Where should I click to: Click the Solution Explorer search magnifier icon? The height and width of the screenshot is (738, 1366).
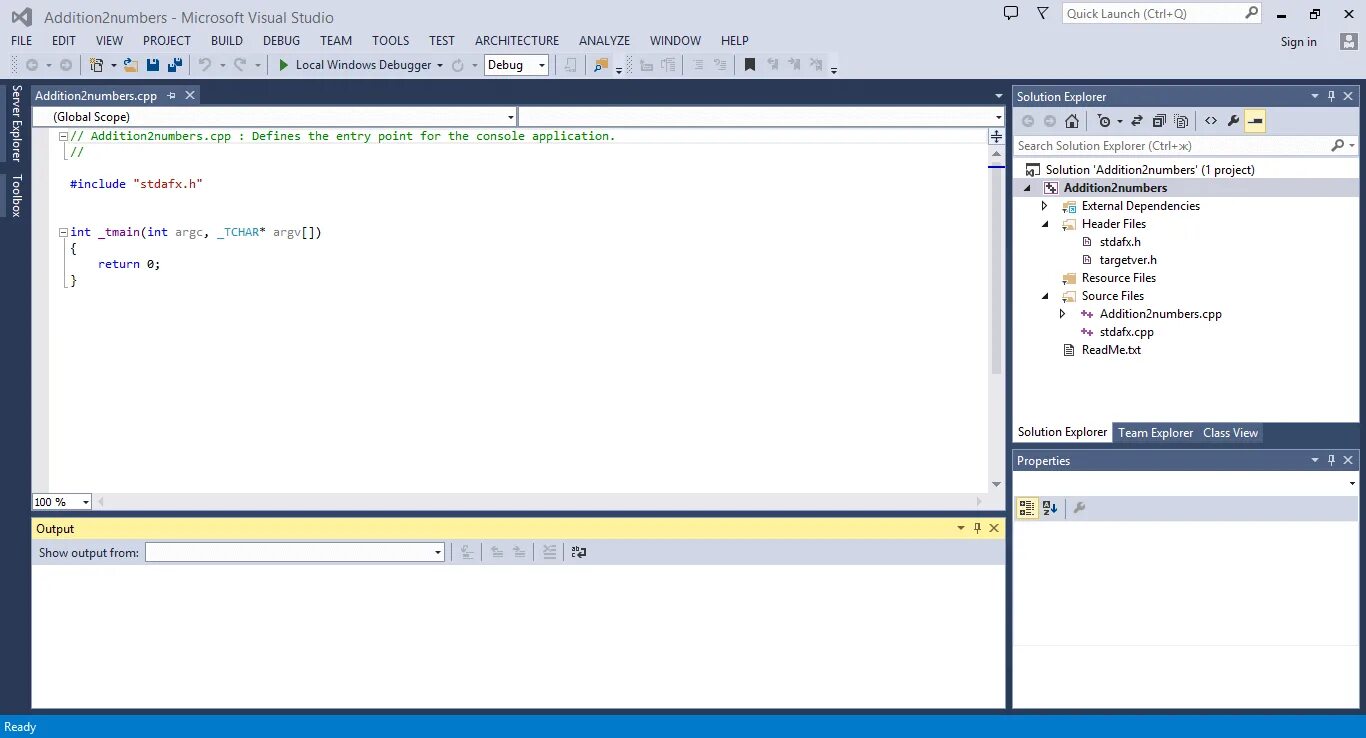(1338, 146)
